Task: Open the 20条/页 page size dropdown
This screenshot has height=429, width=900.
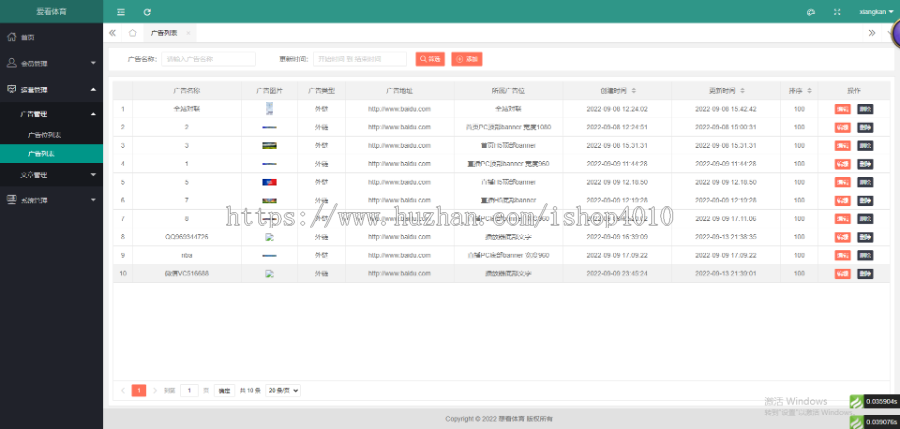Action: click(283, 391)
